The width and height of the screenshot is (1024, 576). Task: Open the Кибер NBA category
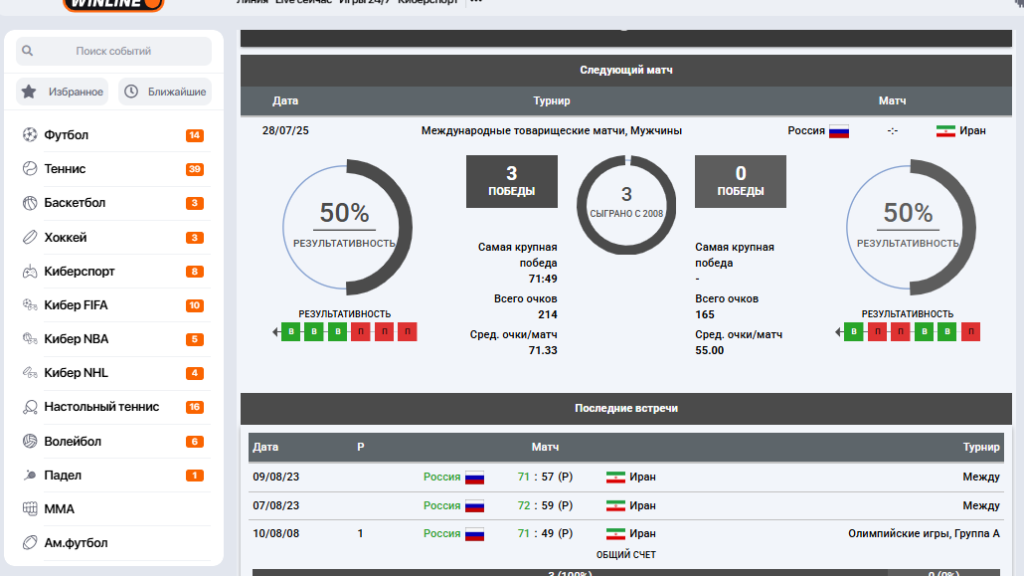[x=76, y=339]
